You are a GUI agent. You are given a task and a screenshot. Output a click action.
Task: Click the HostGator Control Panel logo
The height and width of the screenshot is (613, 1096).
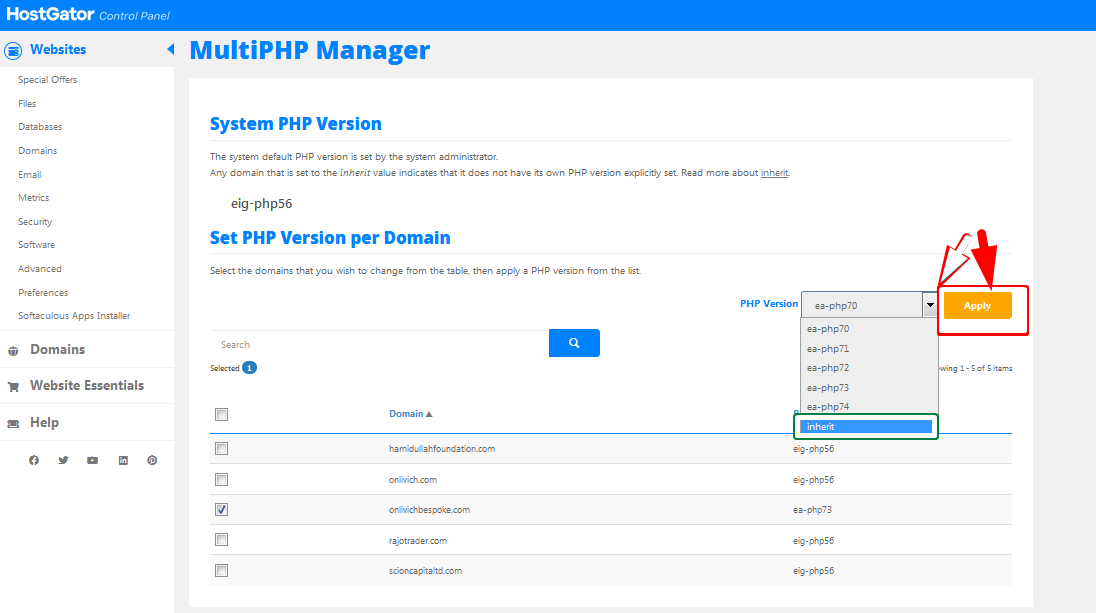pyautogui.click(x=87, y=15)
